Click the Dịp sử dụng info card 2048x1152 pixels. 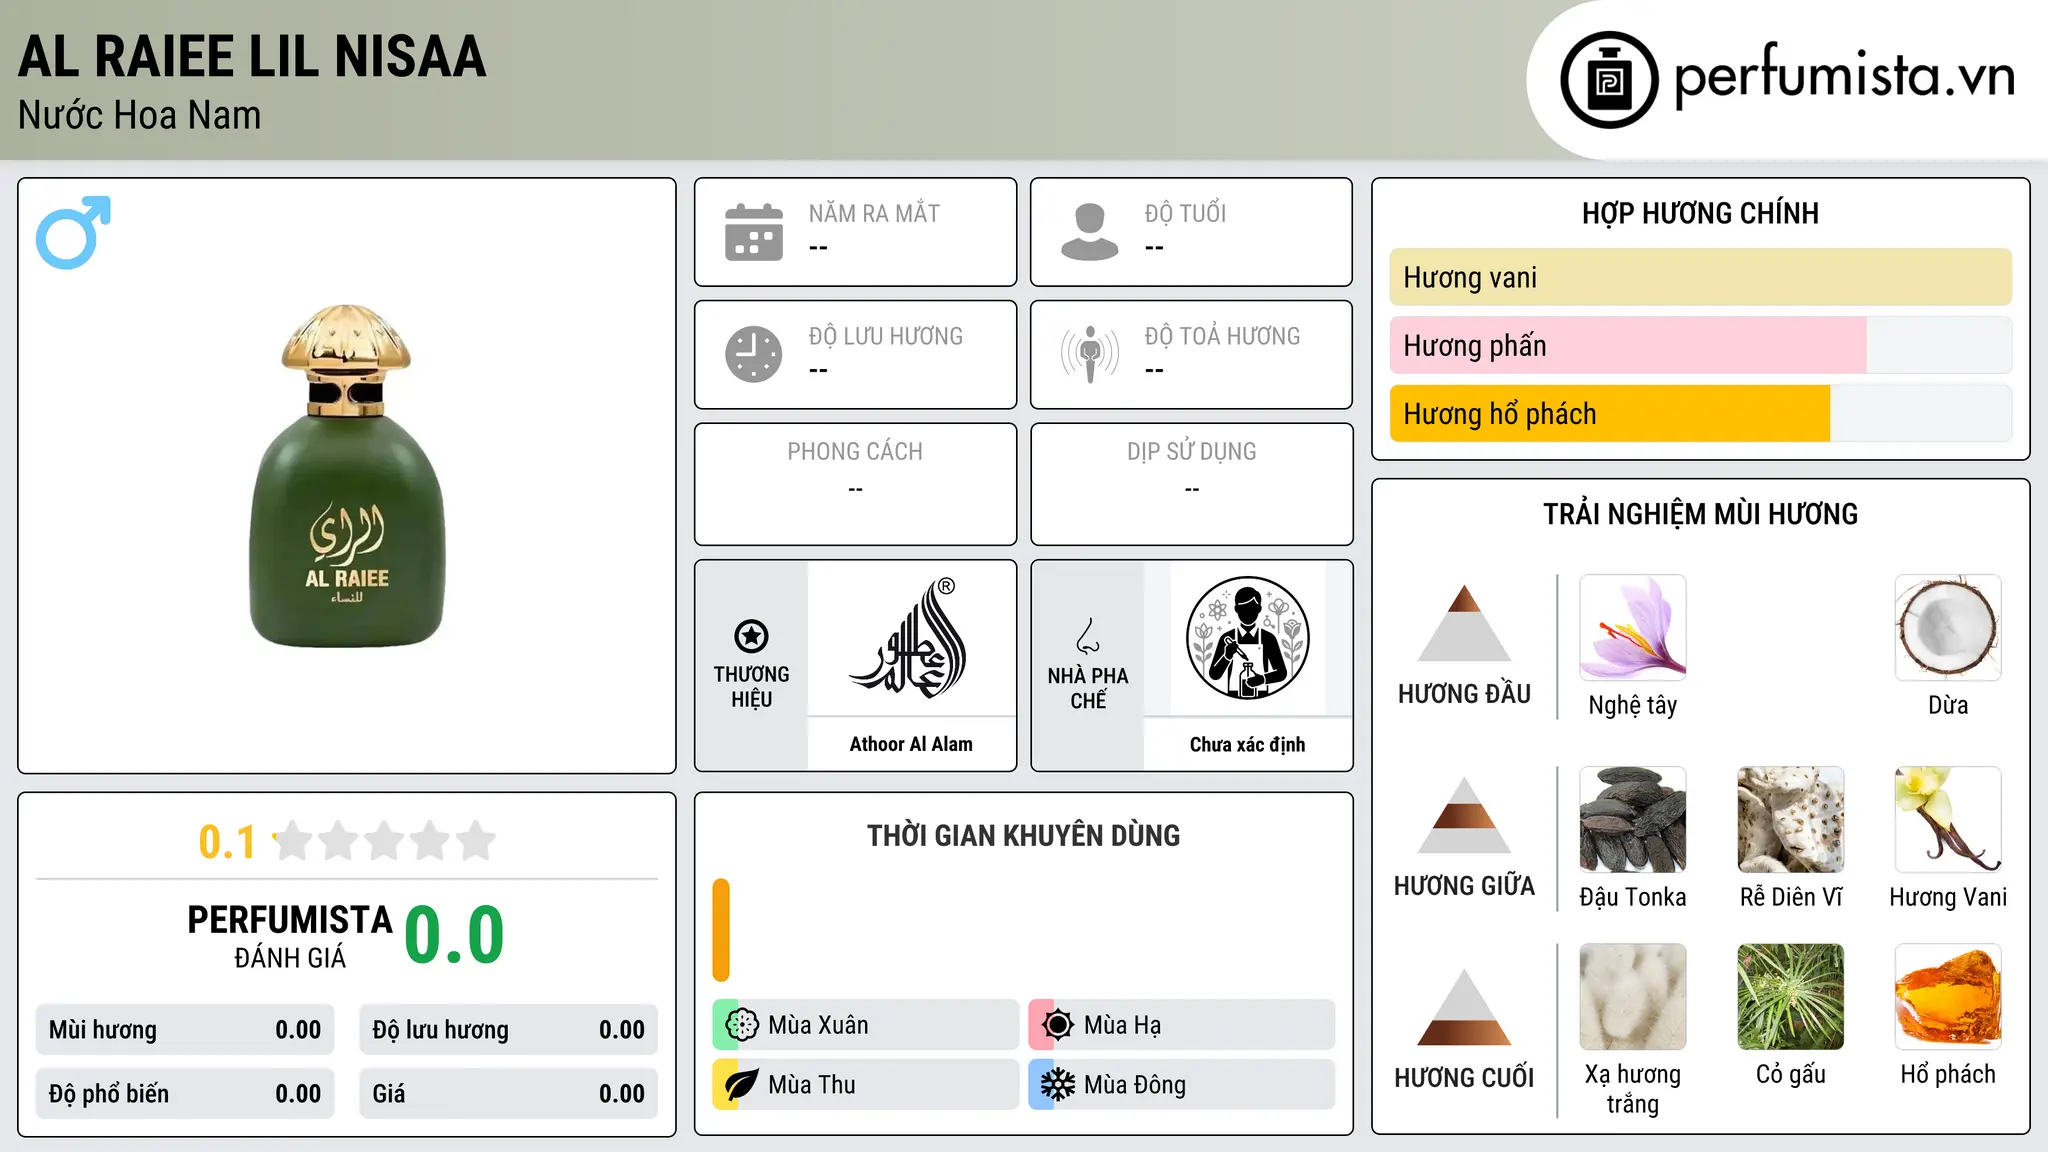1191,484
